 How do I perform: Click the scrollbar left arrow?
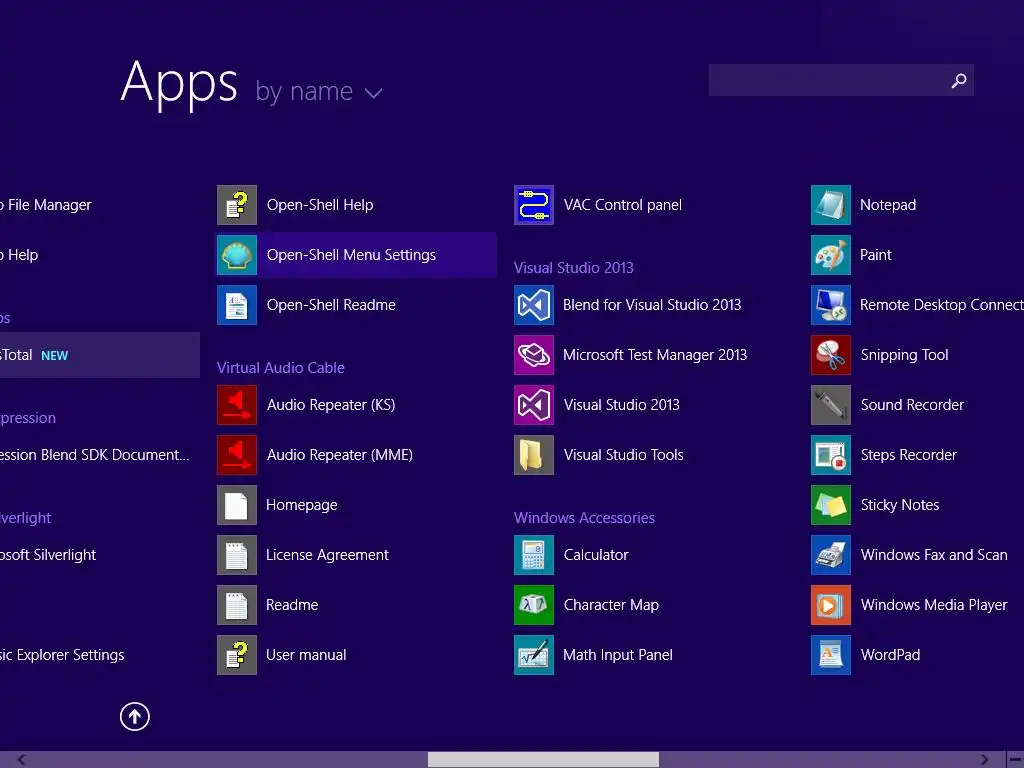(x=22, y=760)
